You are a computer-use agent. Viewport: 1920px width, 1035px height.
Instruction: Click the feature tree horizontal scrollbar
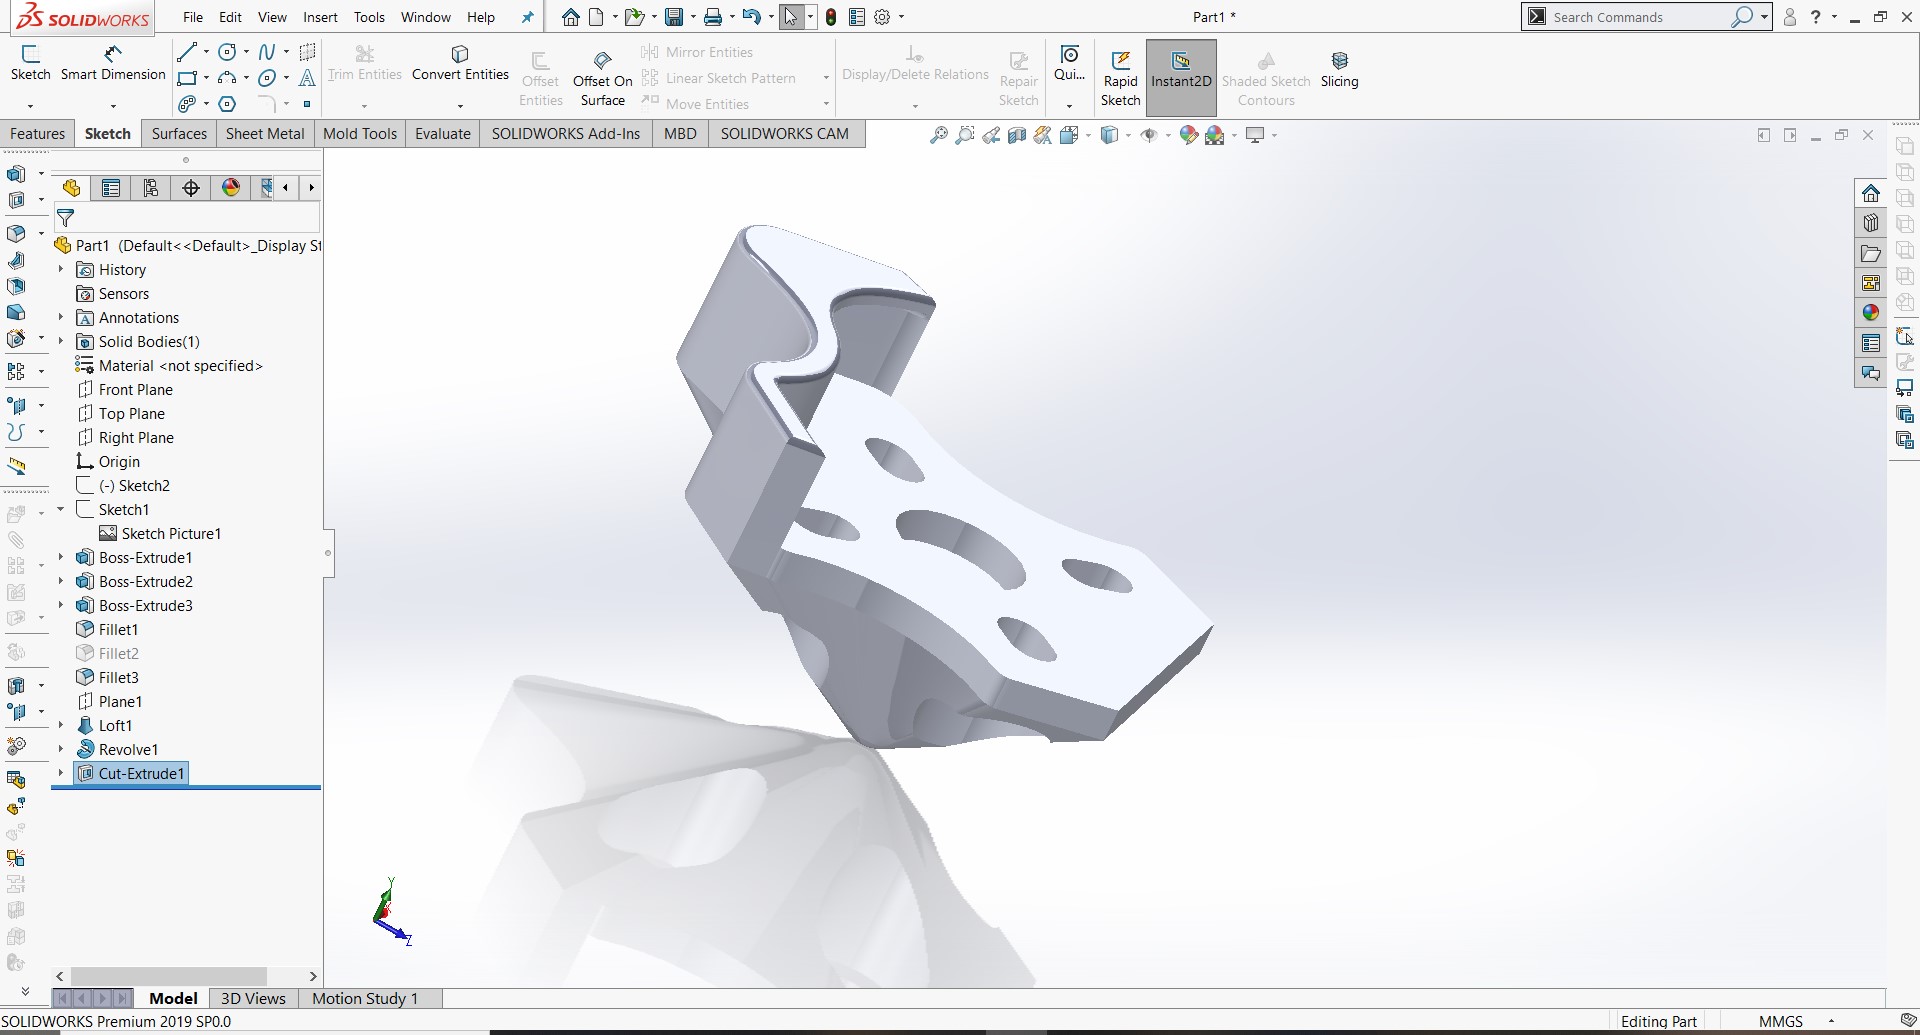pyautogui.click(x=168, y=975)
